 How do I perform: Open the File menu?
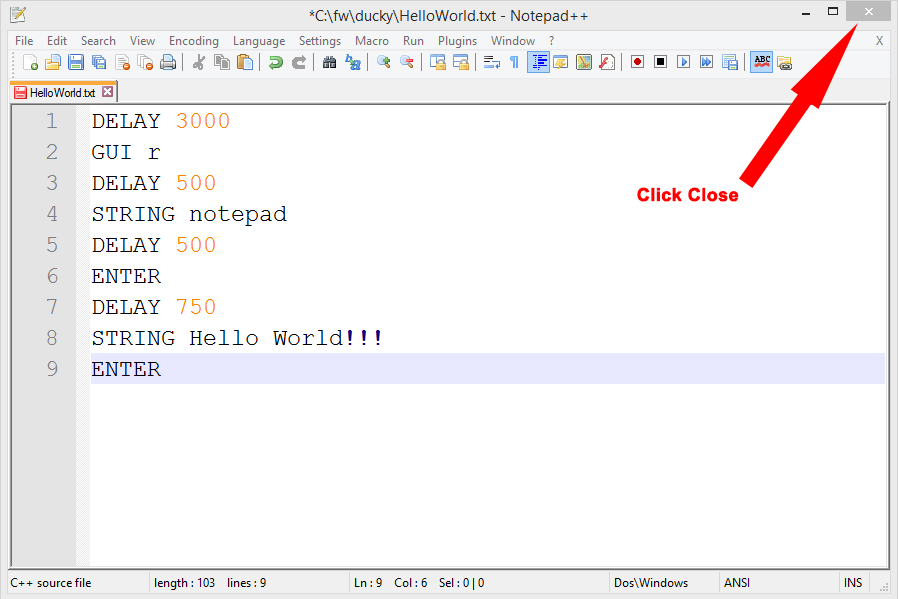(x=24, y=41)
